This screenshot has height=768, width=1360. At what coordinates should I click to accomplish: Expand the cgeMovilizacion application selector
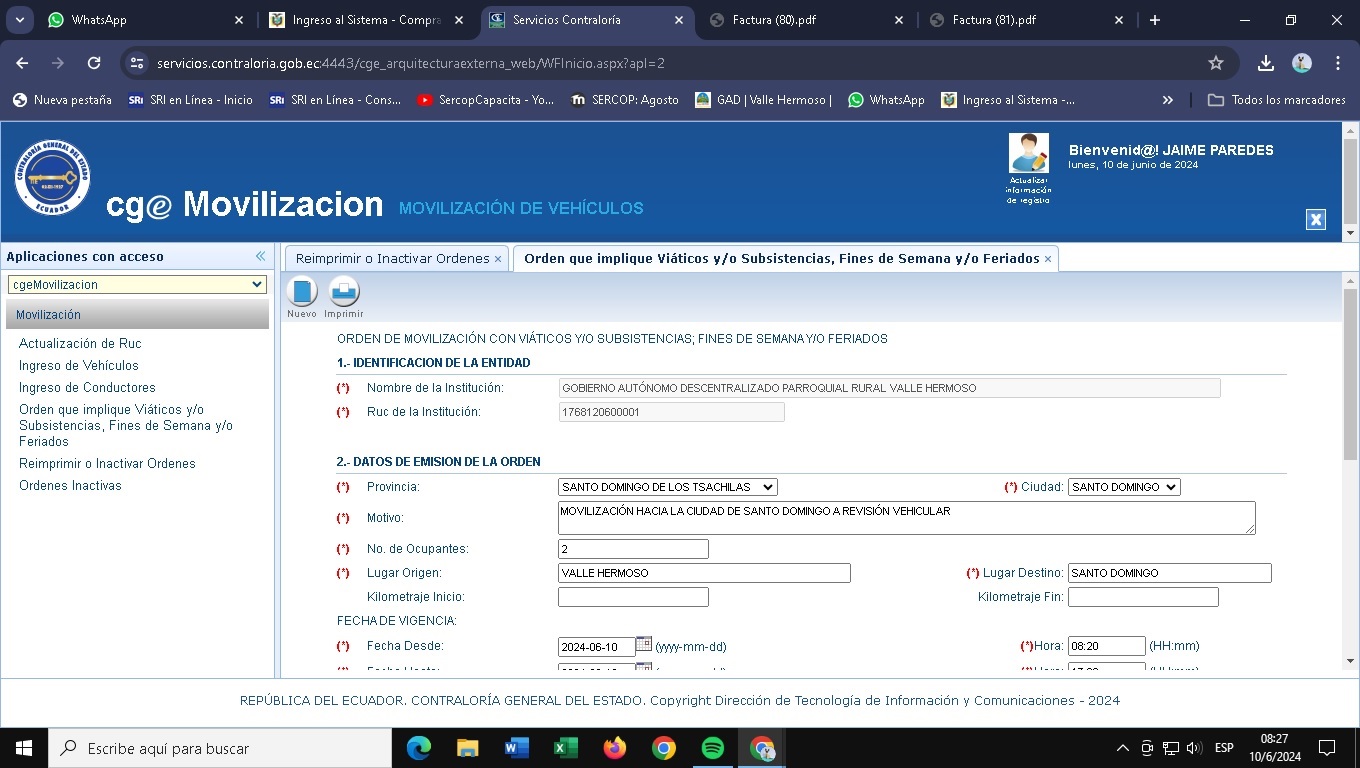[137, 285]
